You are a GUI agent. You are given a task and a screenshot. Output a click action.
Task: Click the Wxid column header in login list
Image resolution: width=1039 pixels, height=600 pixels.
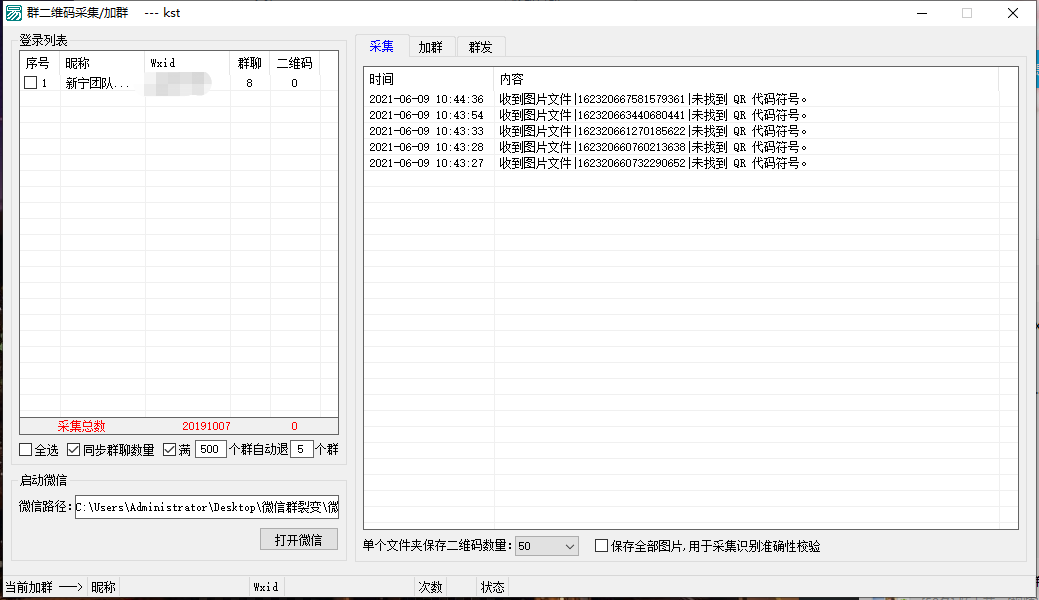tap(188, 63)
